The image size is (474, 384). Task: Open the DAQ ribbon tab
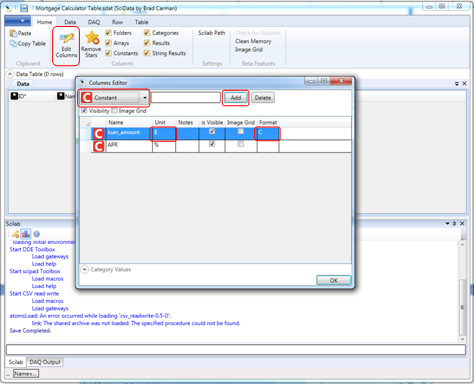tap(94, 22)
